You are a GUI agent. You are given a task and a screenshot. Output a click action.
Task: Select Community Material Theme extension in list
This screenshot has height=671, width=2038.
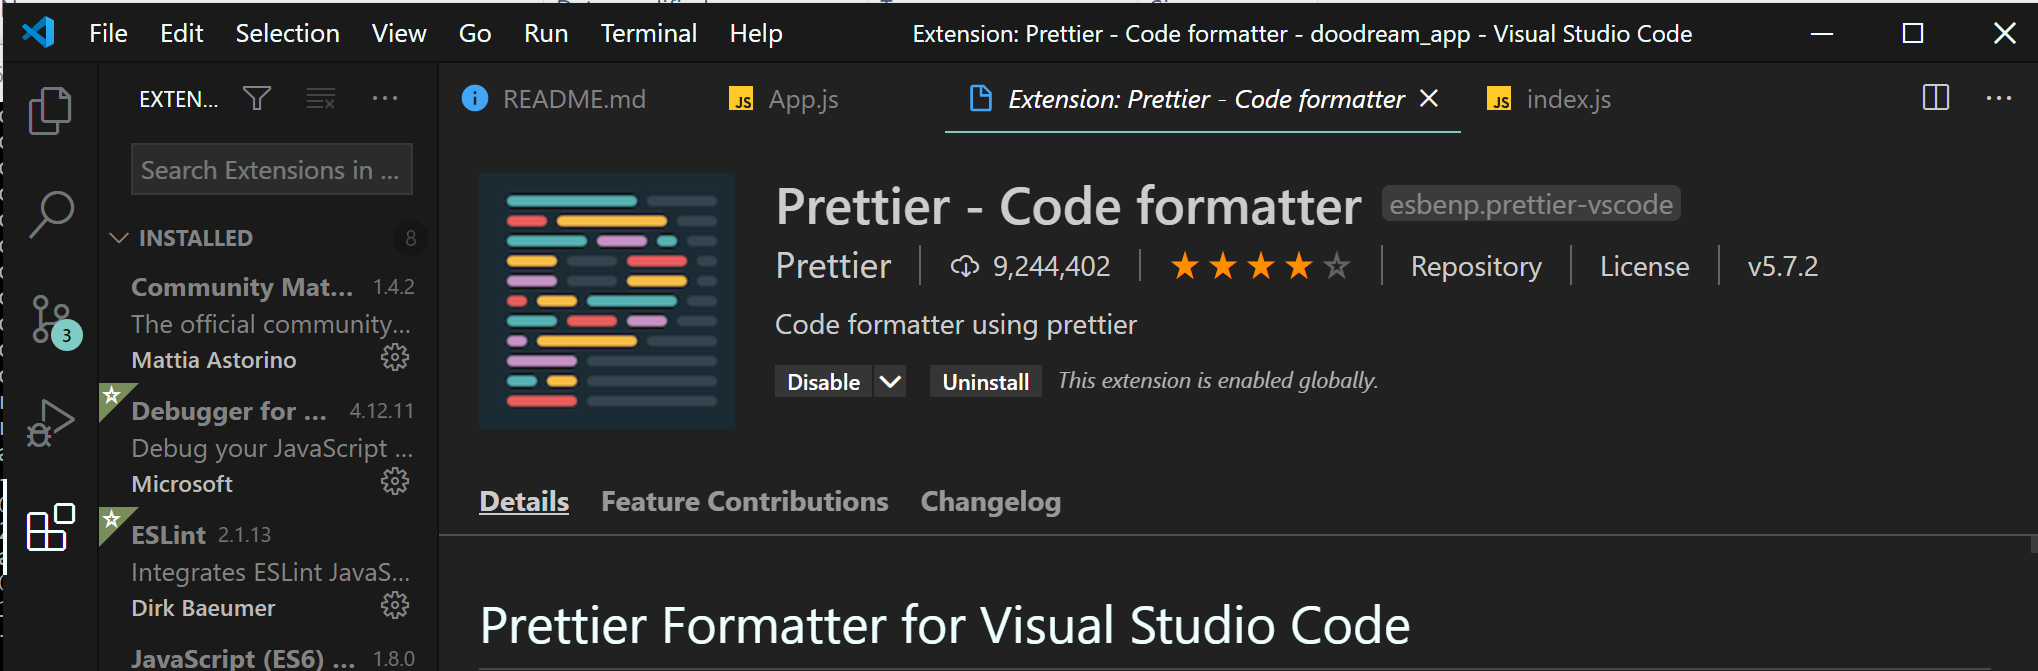[x=268, y=323]
